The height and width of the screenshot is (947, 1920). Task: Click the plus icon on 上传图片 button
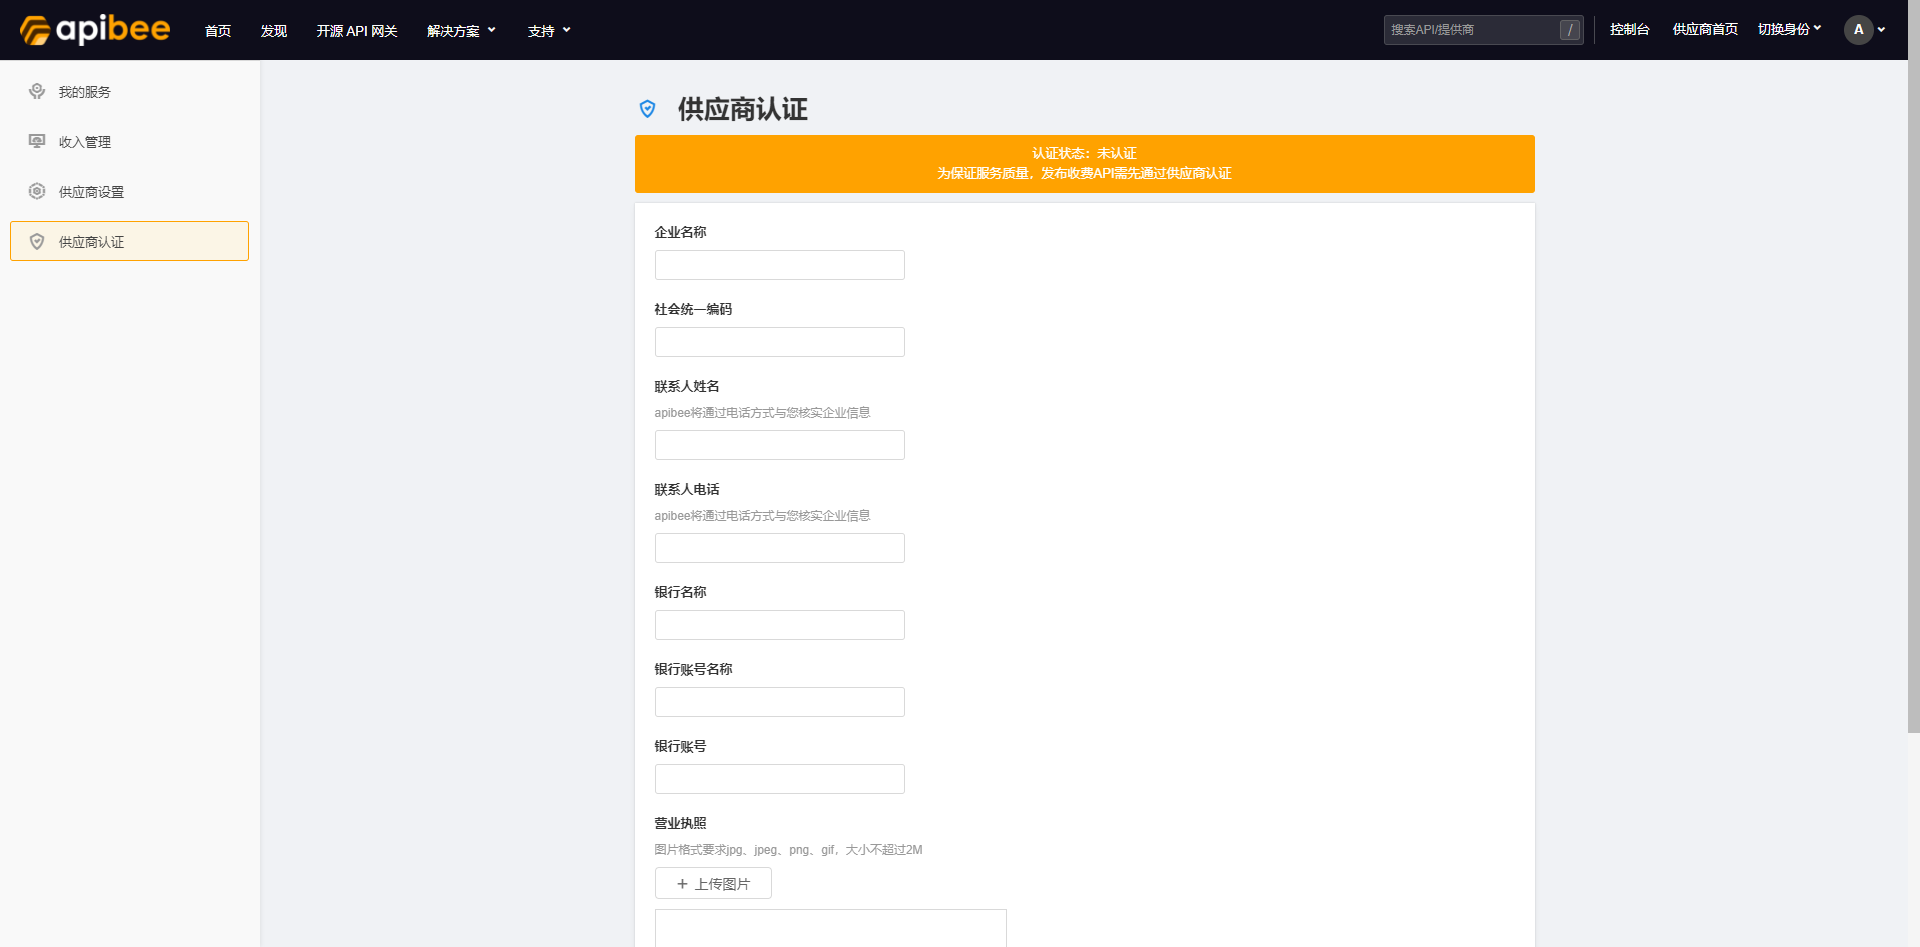pyautogui.click(x=682, y=884)
